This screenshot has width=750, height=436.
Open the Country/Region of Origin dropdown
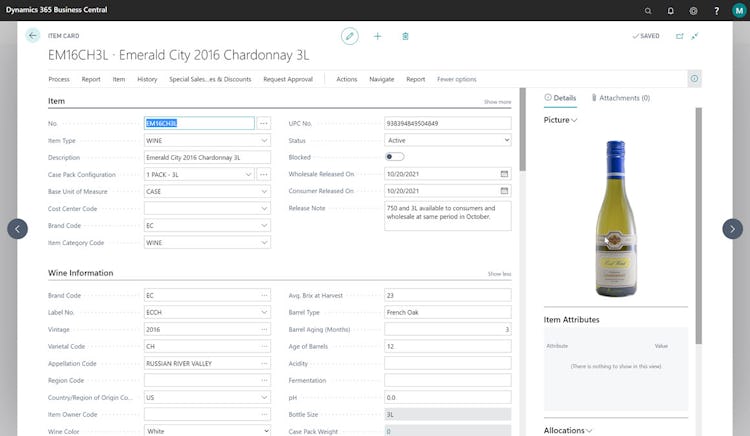pos(264,397)
